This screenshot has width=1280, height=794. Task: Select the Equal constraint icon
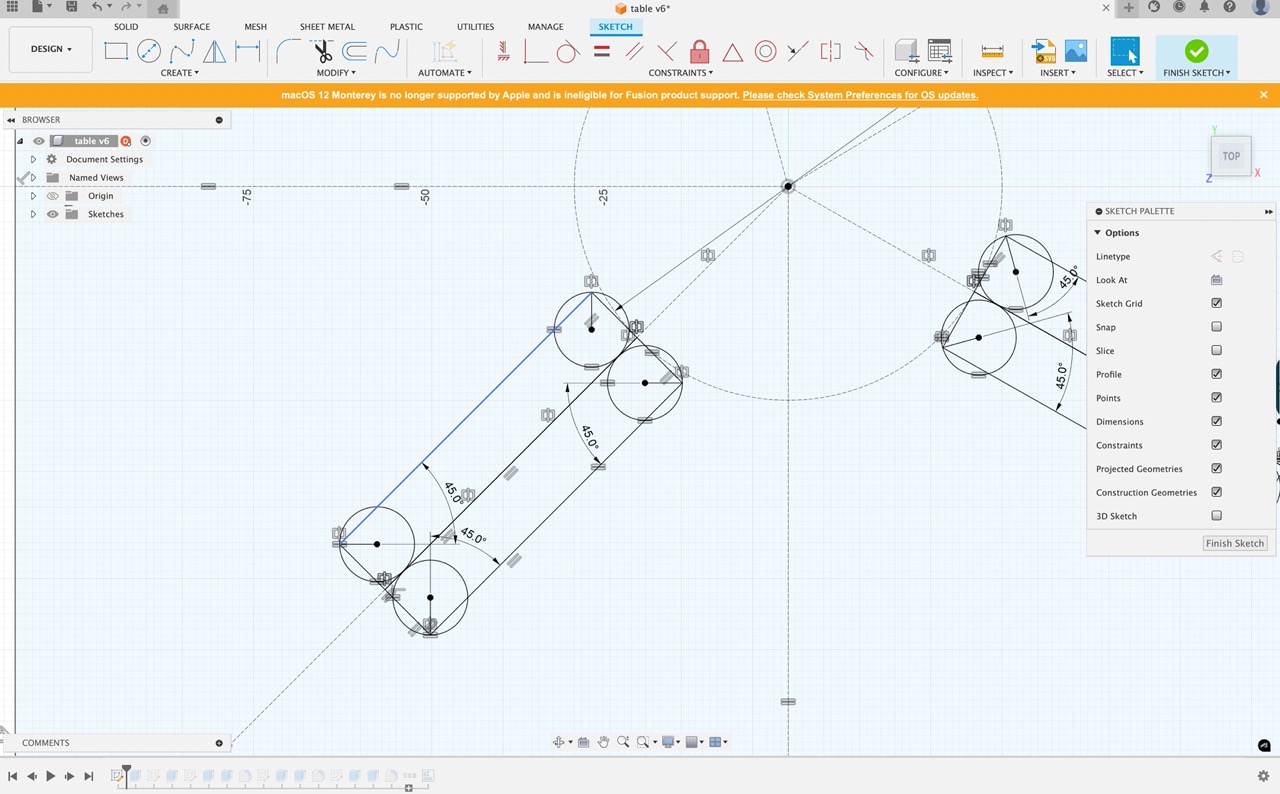pyautogui.click(x=601, y=51)
